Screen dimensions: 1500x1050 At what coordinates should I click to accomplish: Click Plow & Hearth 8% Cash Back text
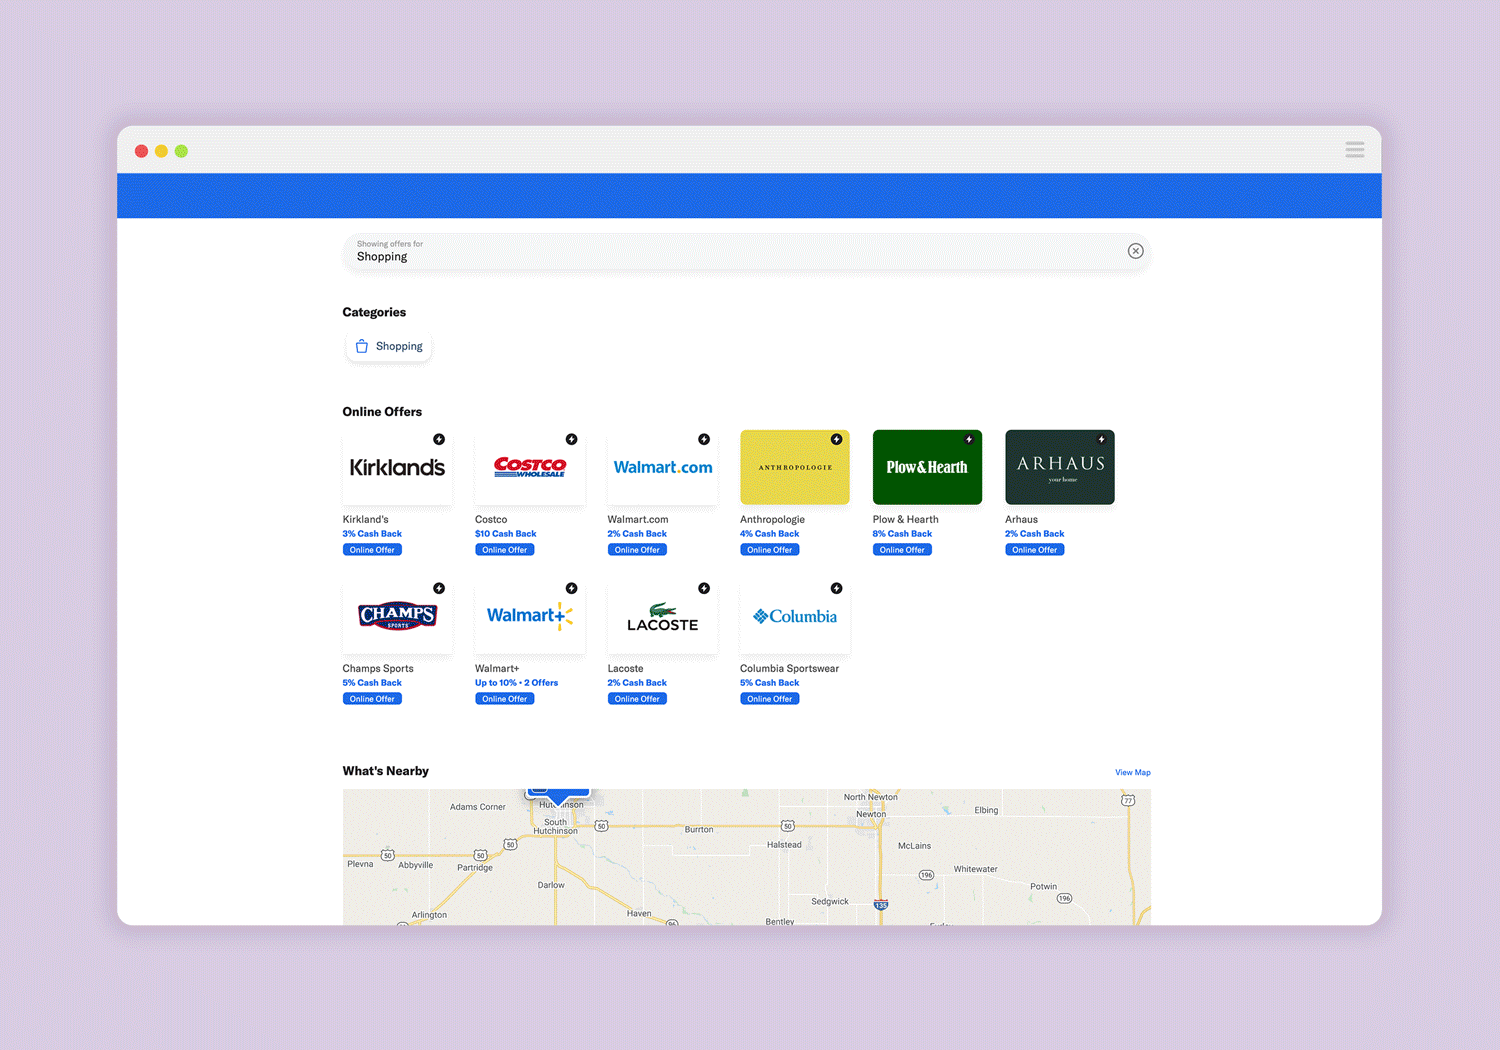click(902, 534)
